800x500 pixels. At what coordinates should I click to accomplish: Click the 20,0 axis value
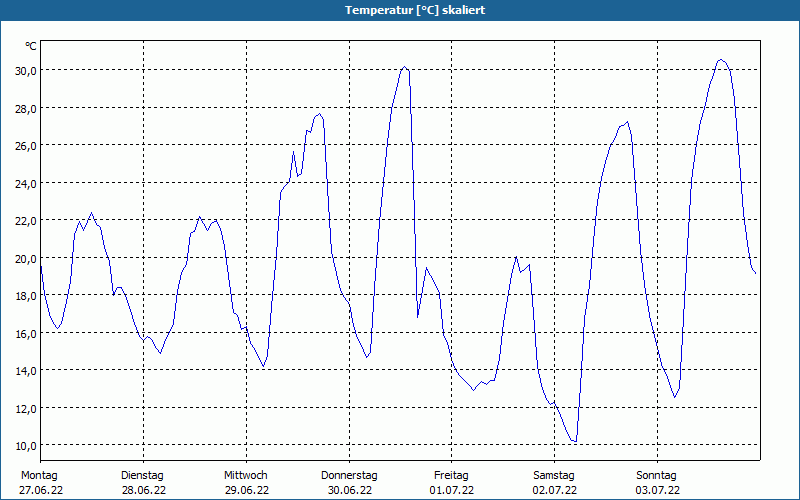click(26, 258)
